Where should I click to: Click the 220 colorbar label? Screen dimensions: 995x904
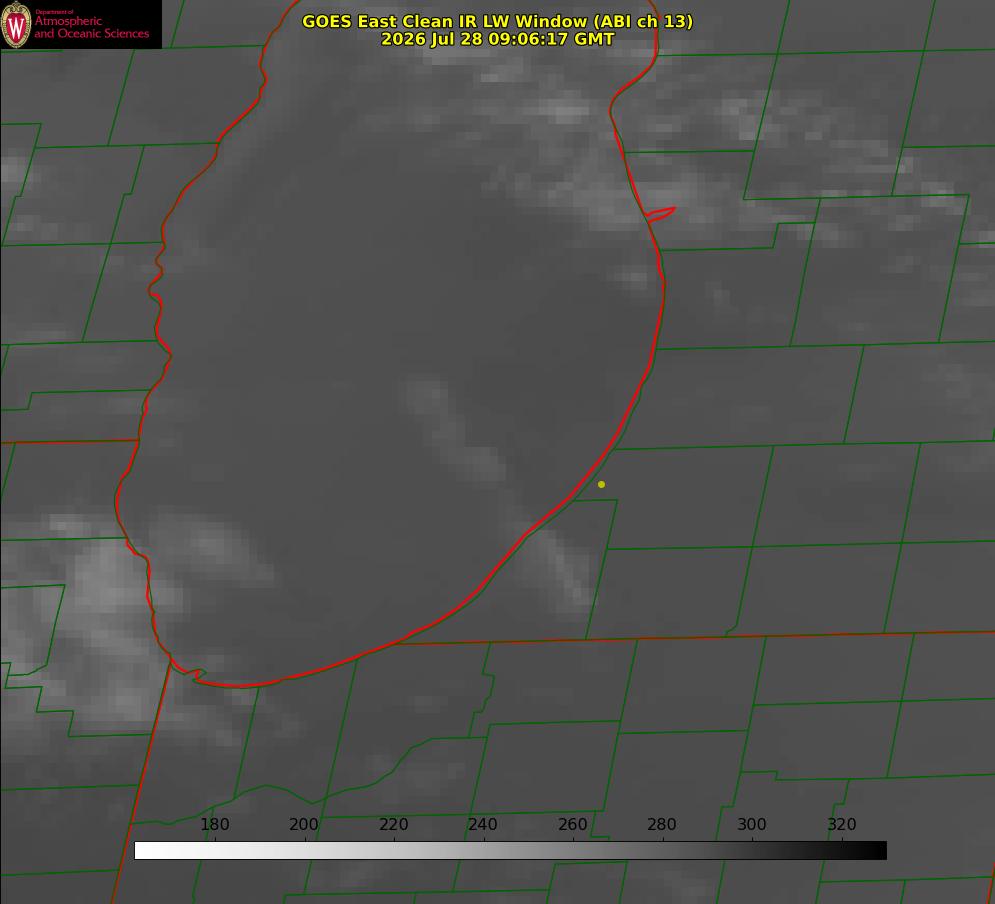click(393, 824)
